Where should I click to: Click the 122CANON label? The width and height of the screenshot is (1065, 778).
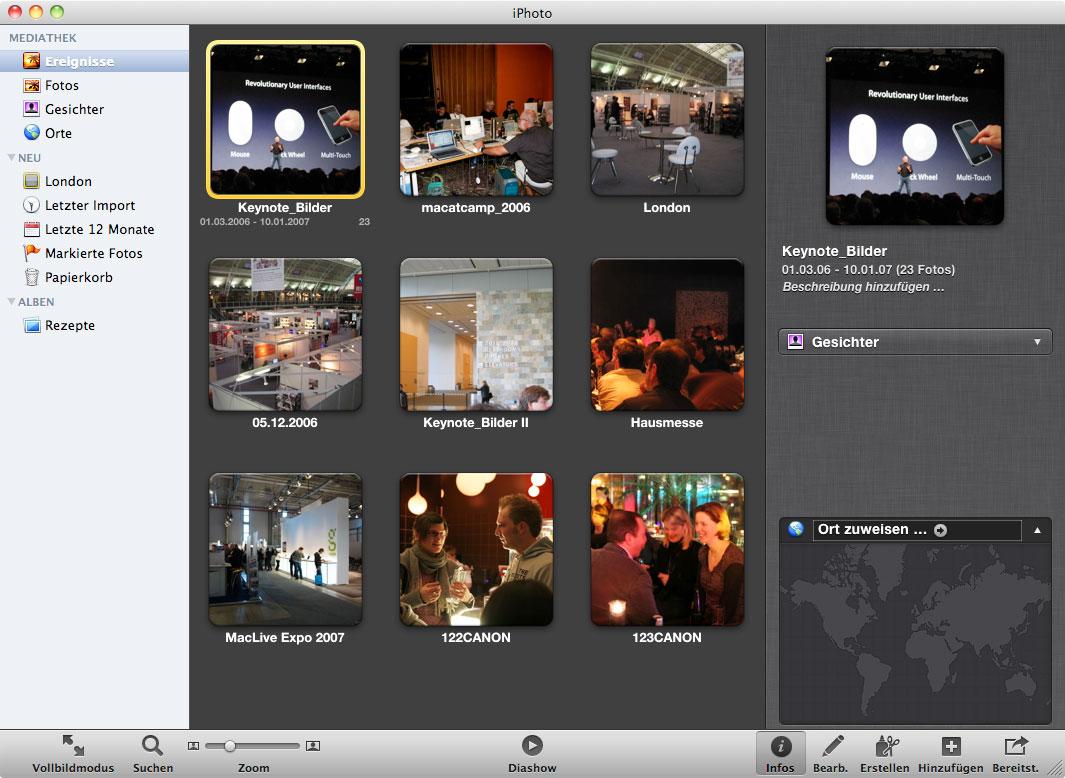click(475, 638)
